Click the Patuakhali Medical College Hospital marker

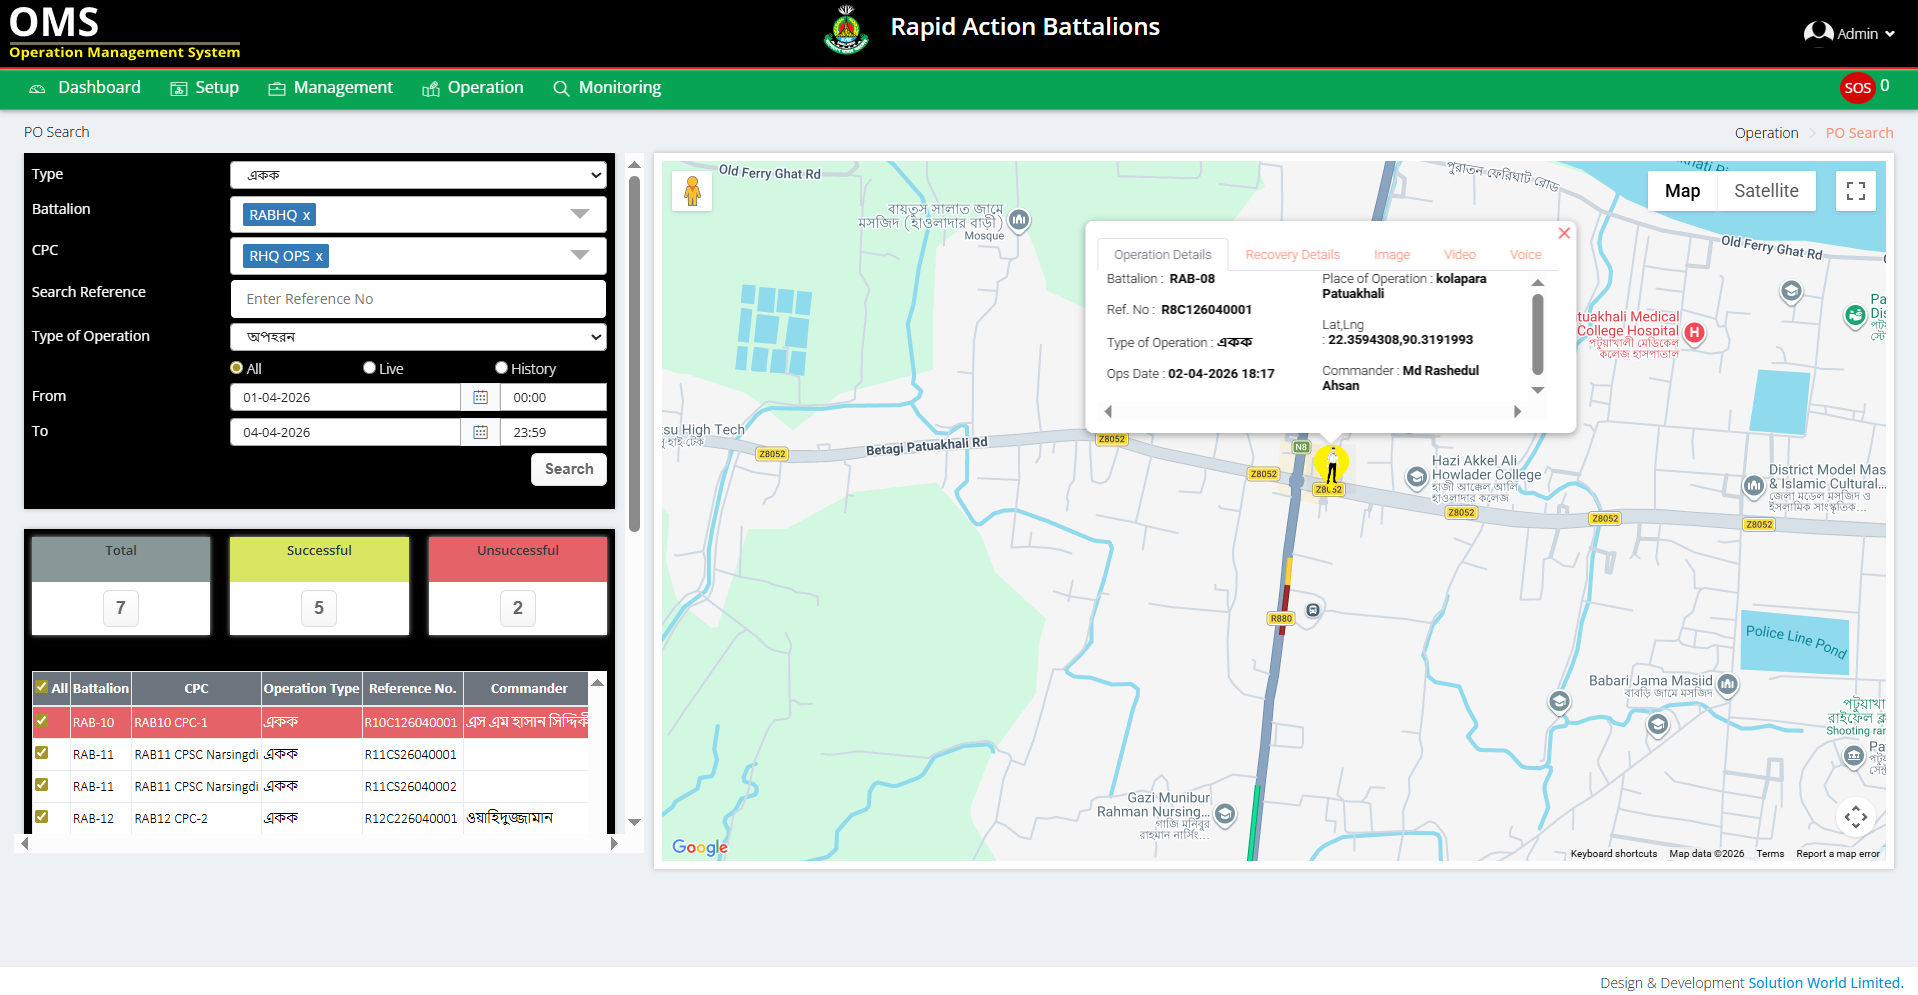pos(1694,332)
